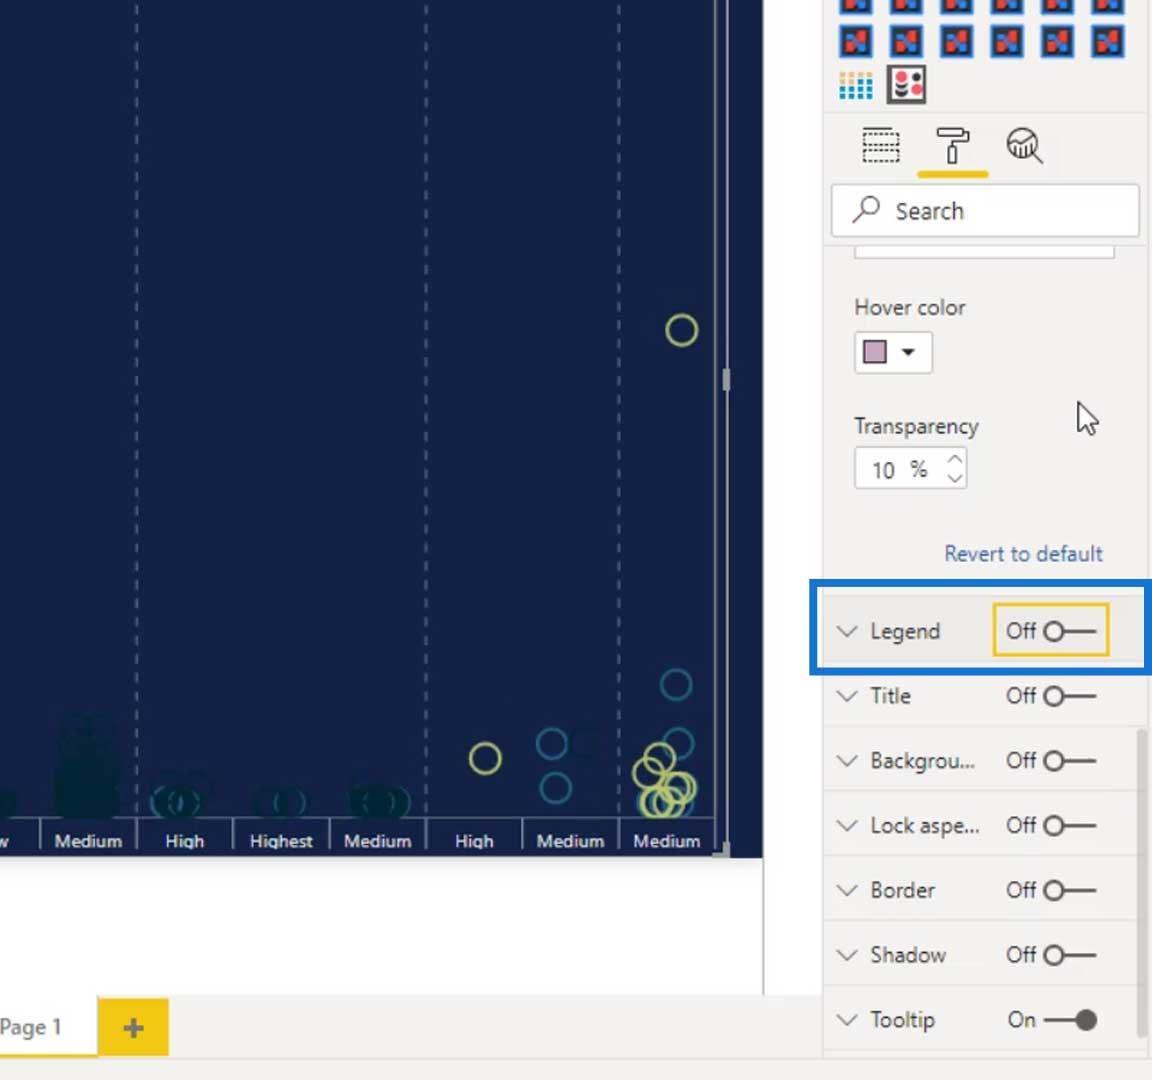Expand the Lock aspect section
This screenshot has height=1080, width=1152.
[846, 825]
